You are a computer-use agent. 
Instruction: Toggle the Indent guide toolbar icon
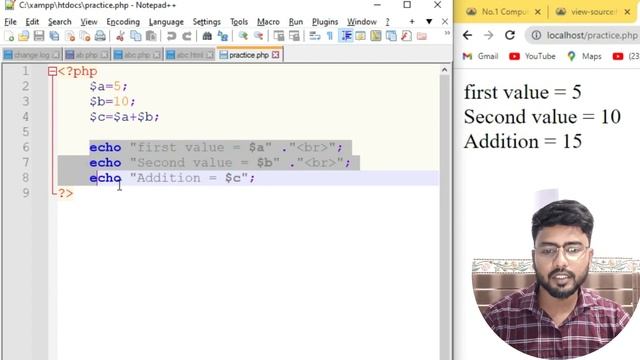pyautogui.click(x=345, y=36)
